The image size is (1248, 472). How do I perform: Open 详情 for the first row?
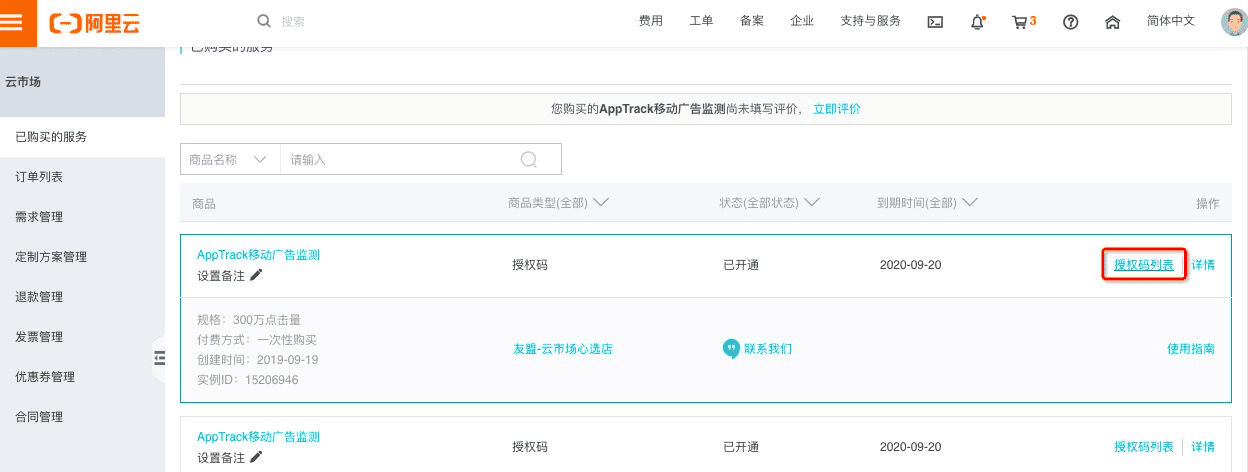tap(1203, 265)
